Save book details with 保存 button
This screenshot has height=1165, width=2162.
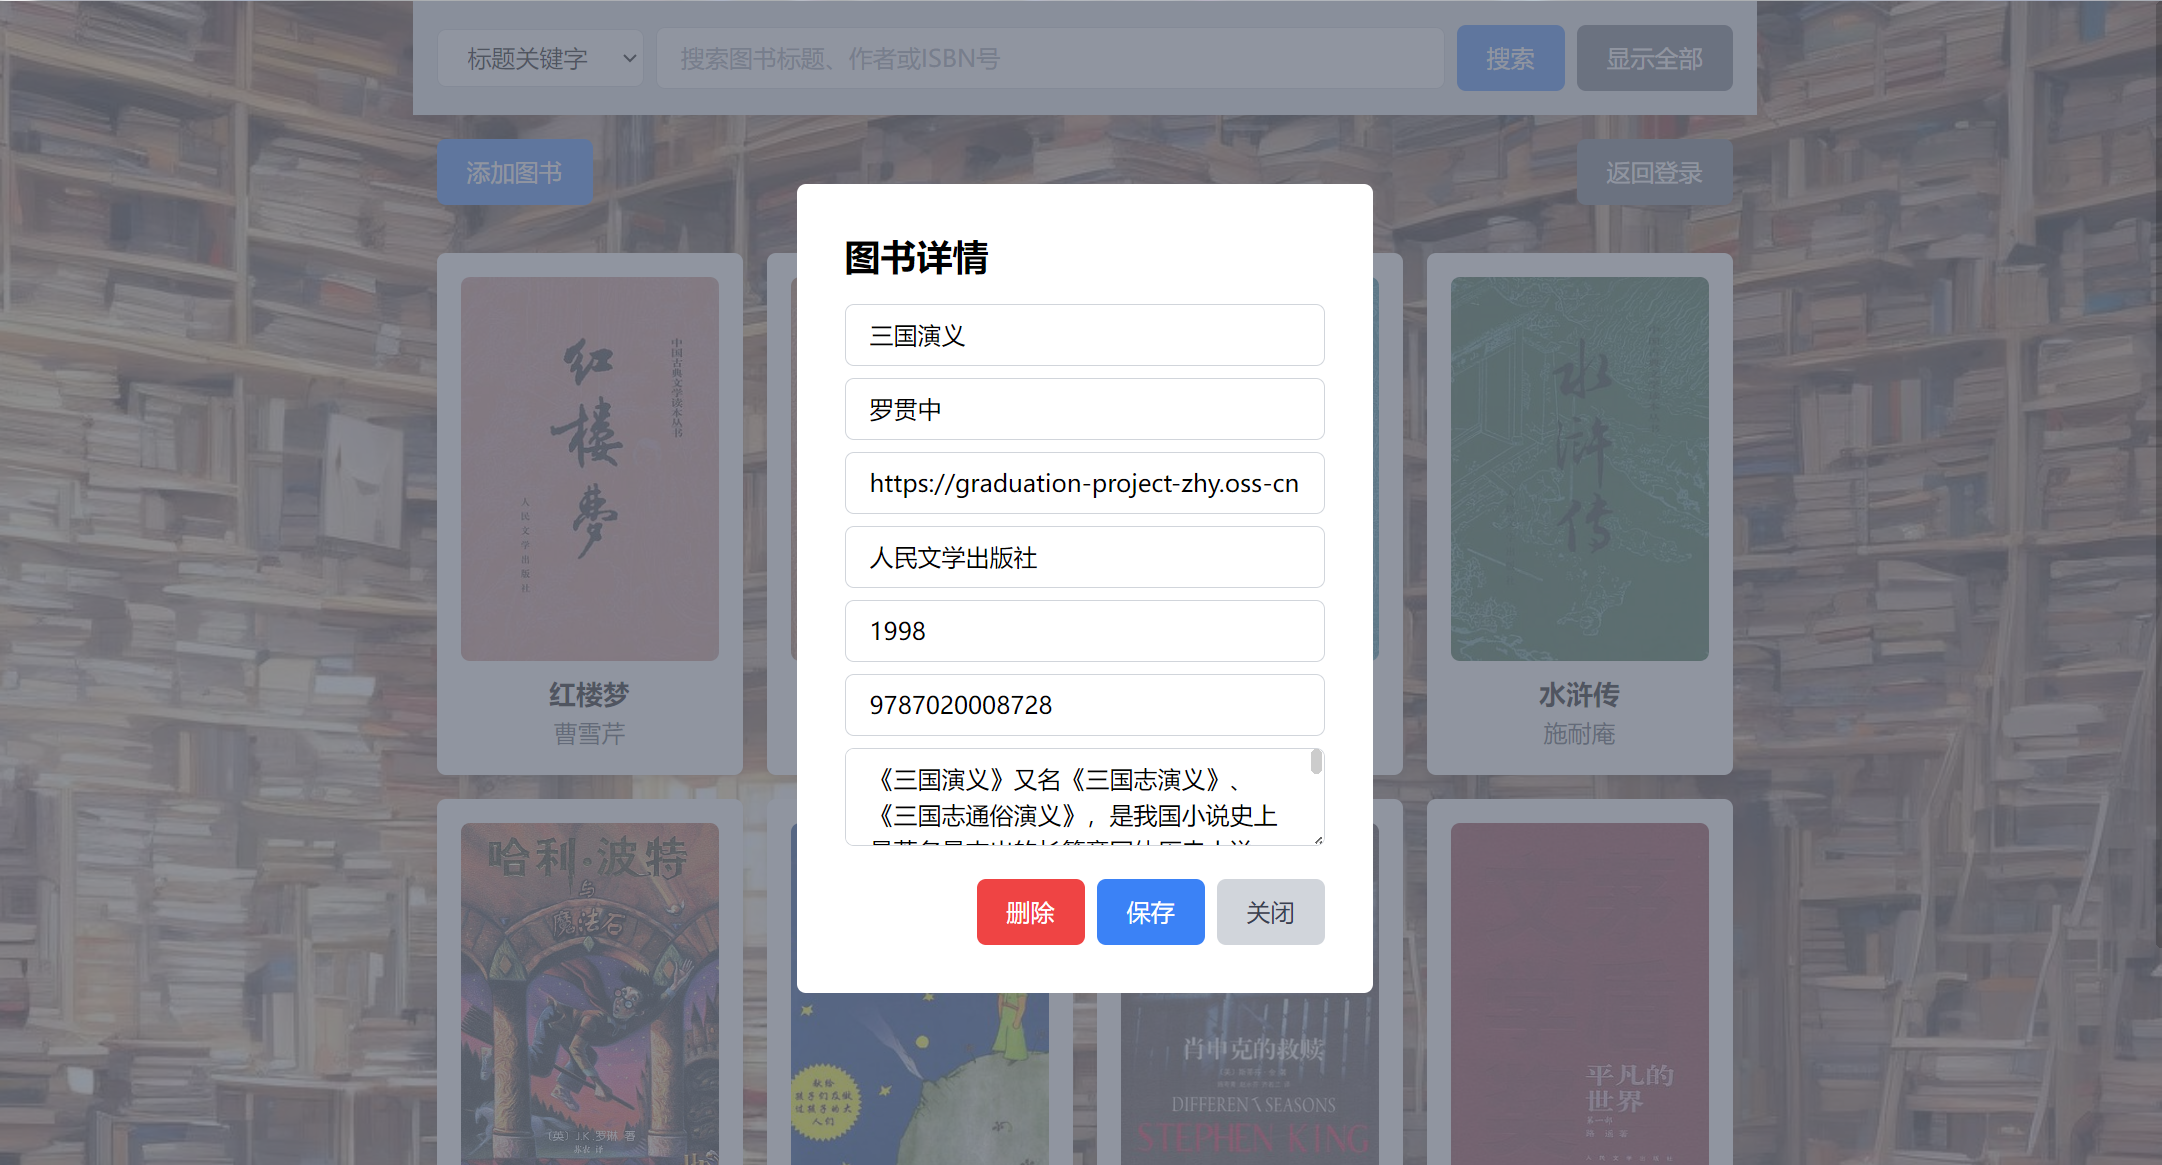[x=1150, y=912]
